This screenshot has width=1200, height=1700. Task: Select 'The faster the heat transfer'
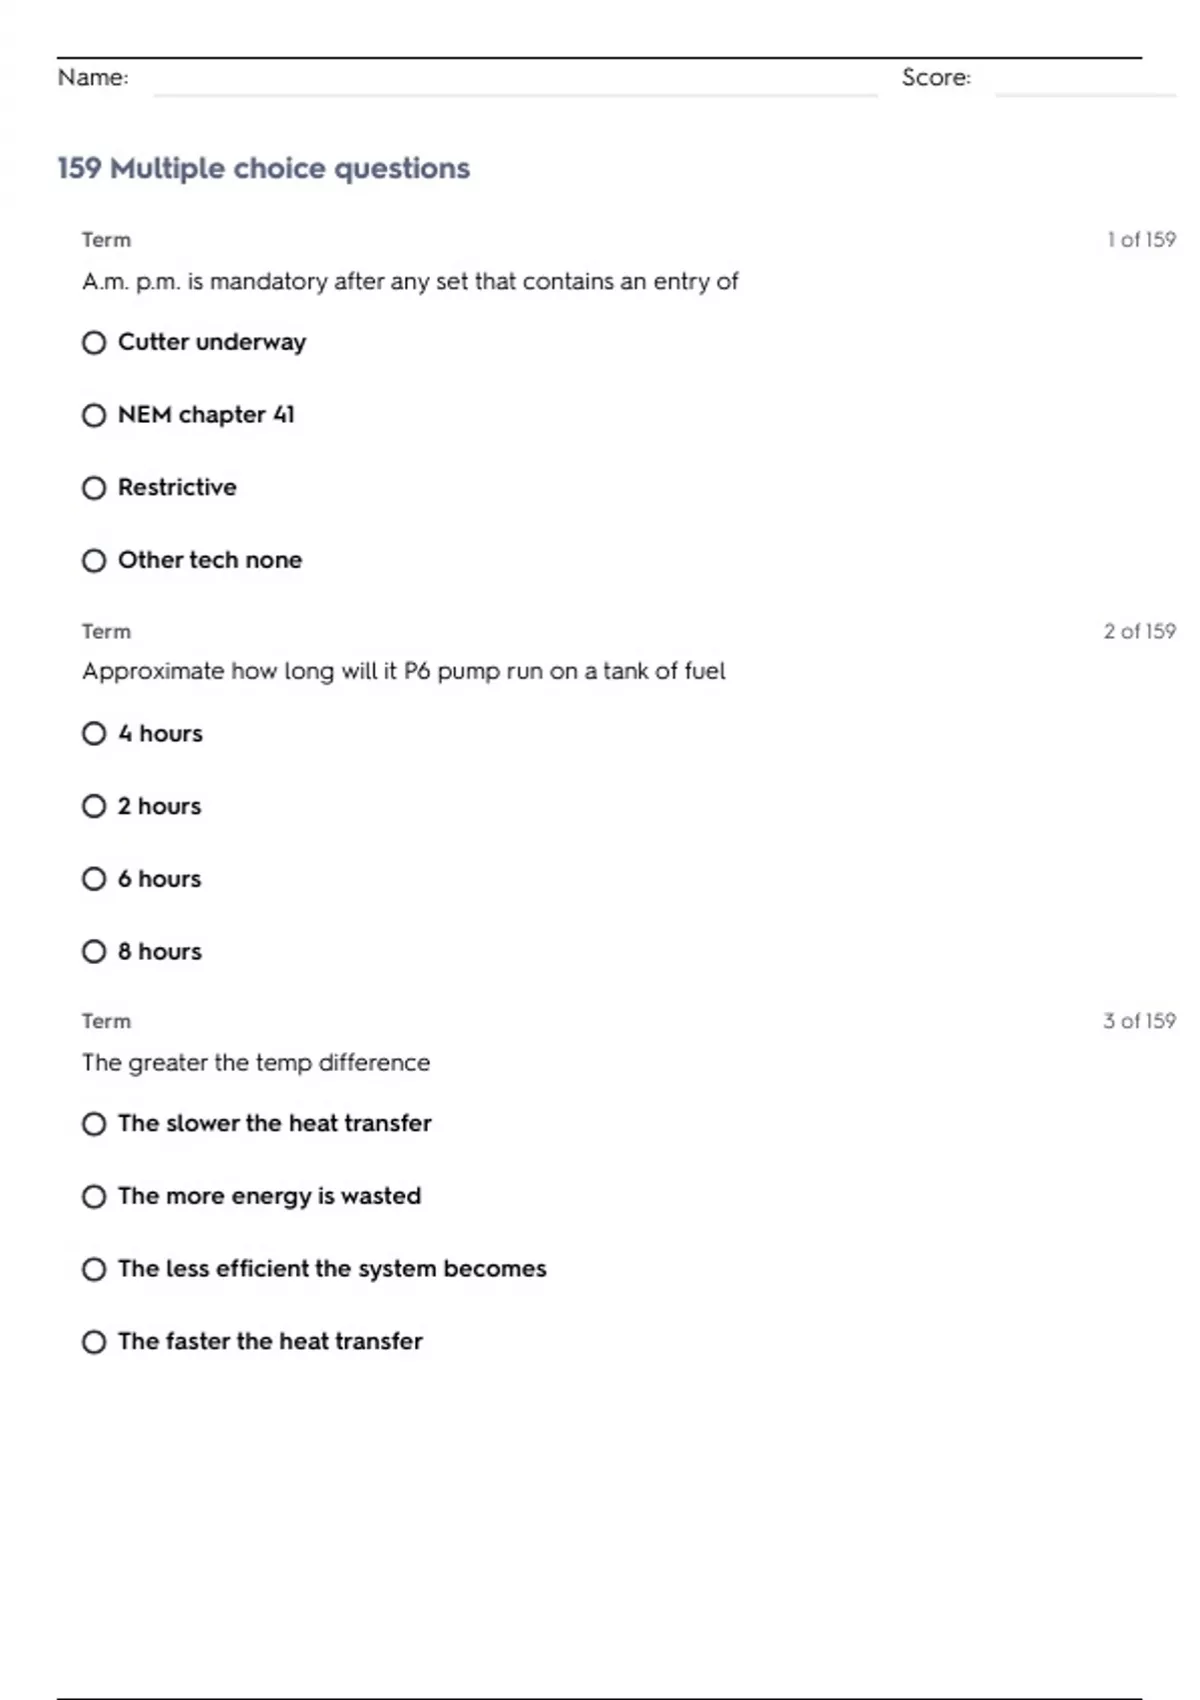tap(94, 1342)
